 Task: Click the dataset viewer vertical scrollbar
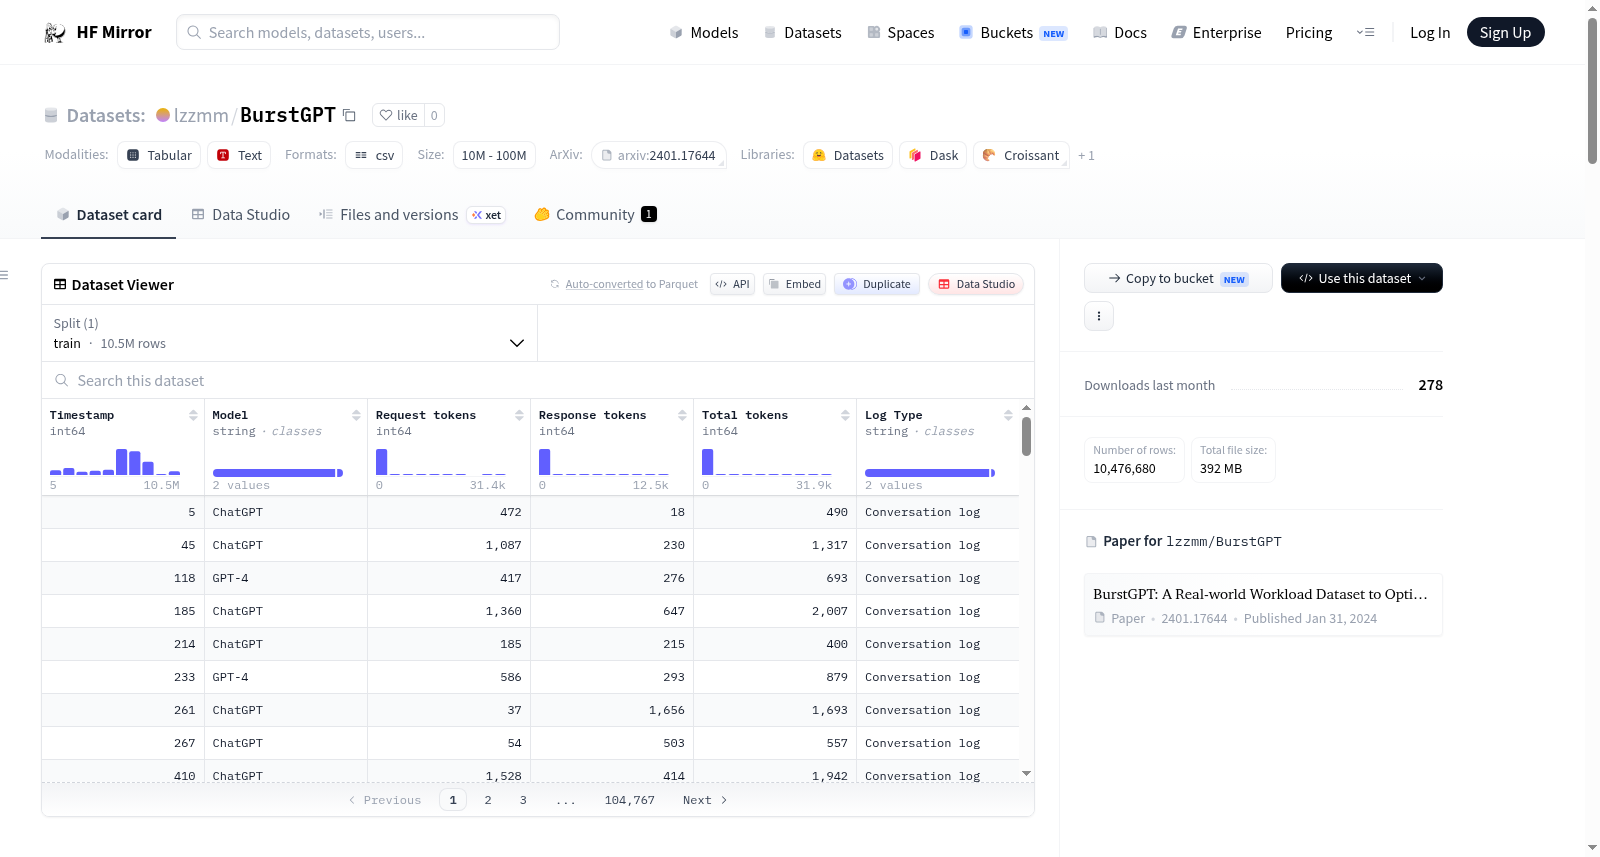click(x=1026, y=436)
